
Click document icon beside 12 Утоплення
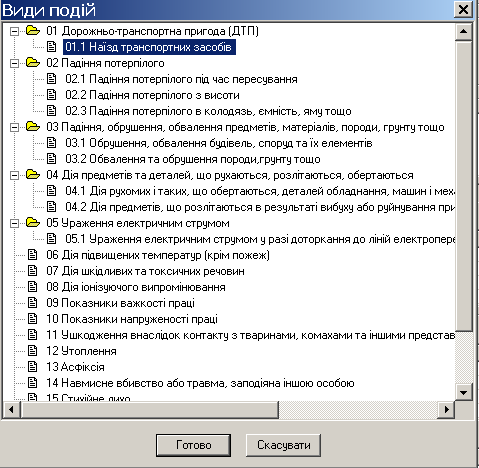pyautogui.click(x=33, y=351)
